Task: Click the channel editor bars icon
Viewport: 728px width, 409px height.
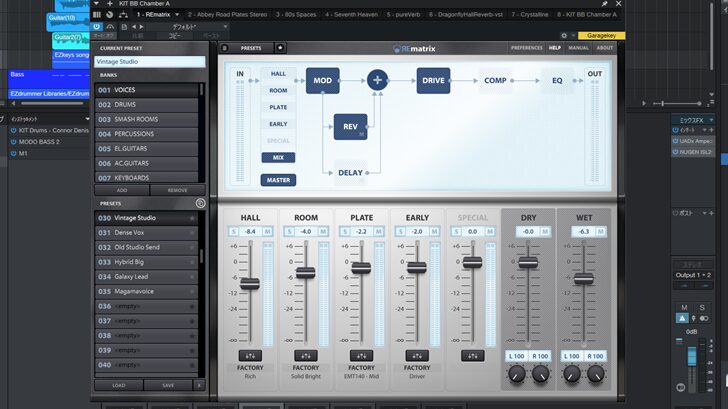Action: [97, 14]
